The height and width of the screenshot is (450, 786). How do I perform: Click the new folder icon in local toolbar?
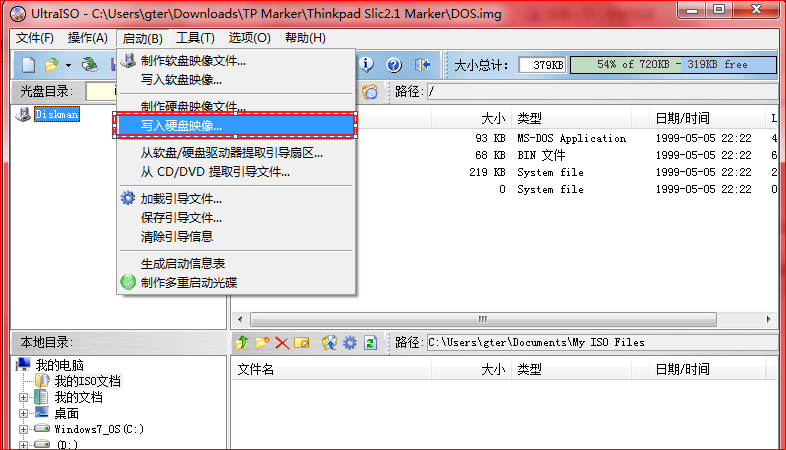pos(262,343)
